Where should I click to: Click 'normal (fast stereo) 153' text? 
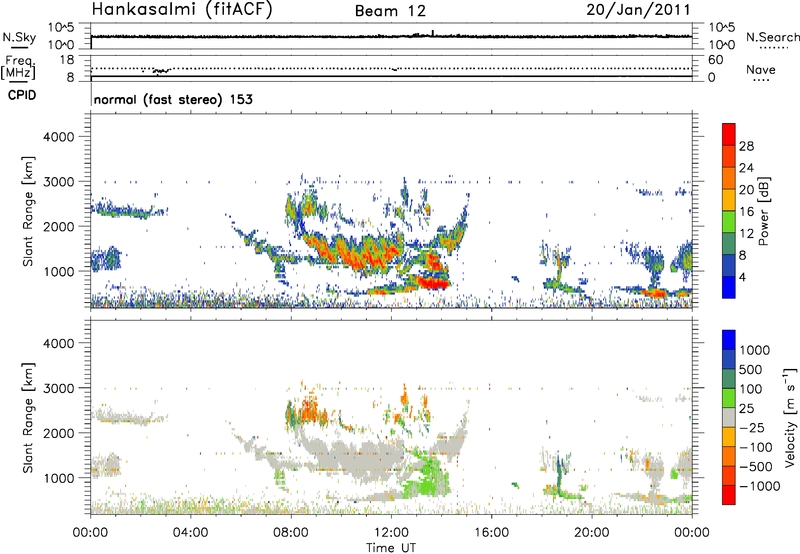point(173,99)
